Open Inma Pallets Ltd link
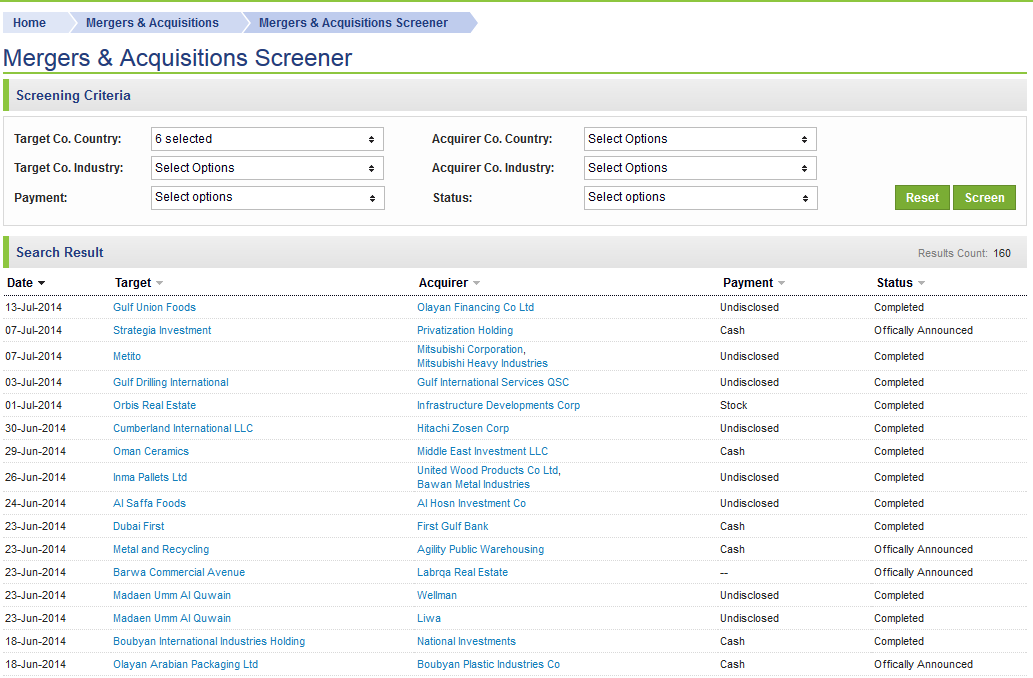The width and height of the screenshot is (1033, 678). 150,477
